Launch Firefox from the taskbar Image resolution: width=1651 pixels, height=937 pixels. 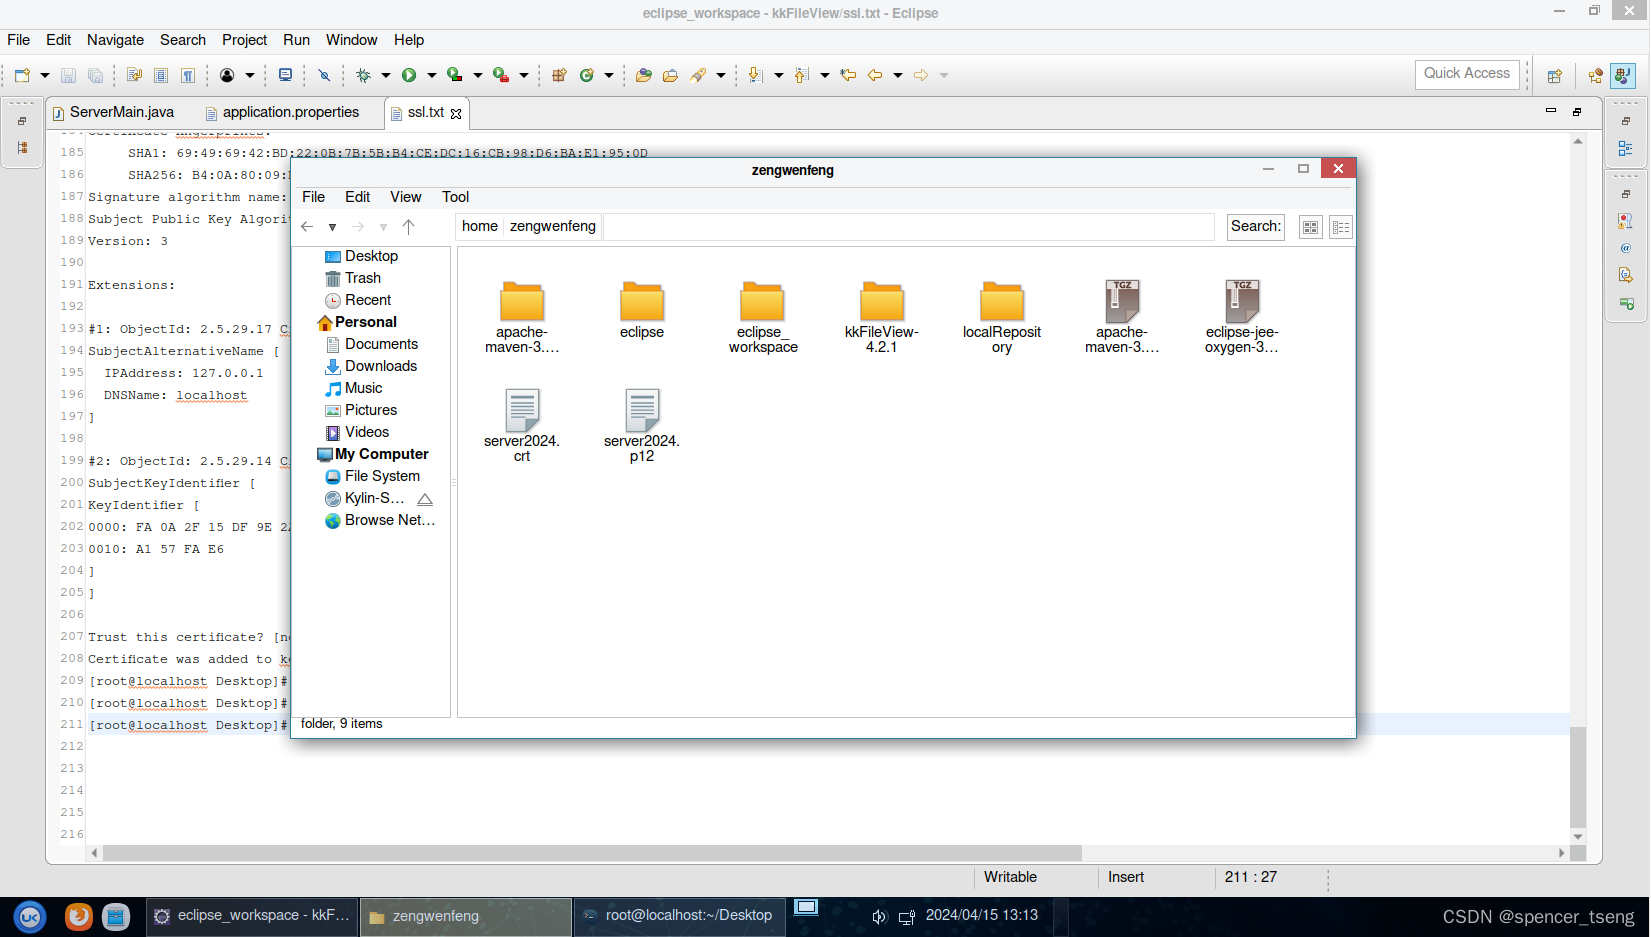point(79,916)
